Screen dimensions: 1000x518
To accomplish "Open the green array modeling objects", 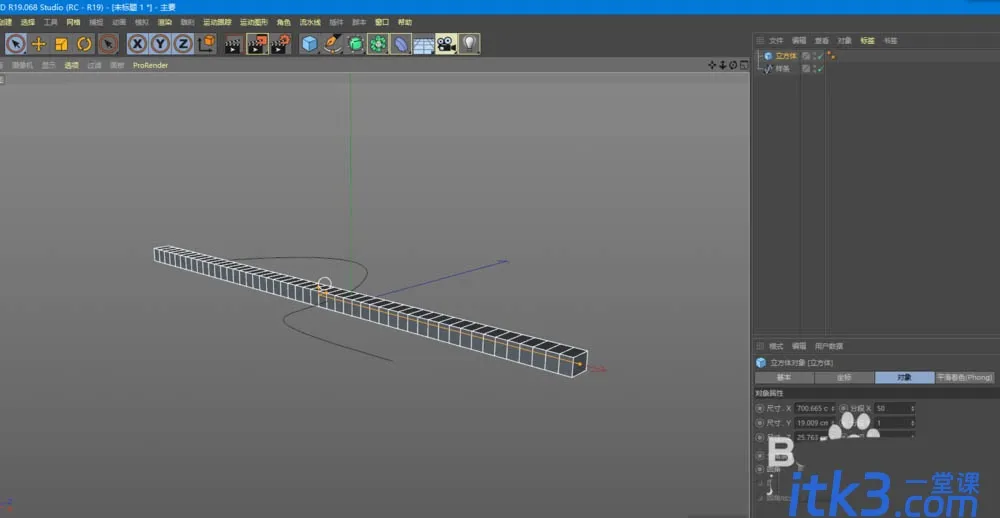I will [378, 44].
